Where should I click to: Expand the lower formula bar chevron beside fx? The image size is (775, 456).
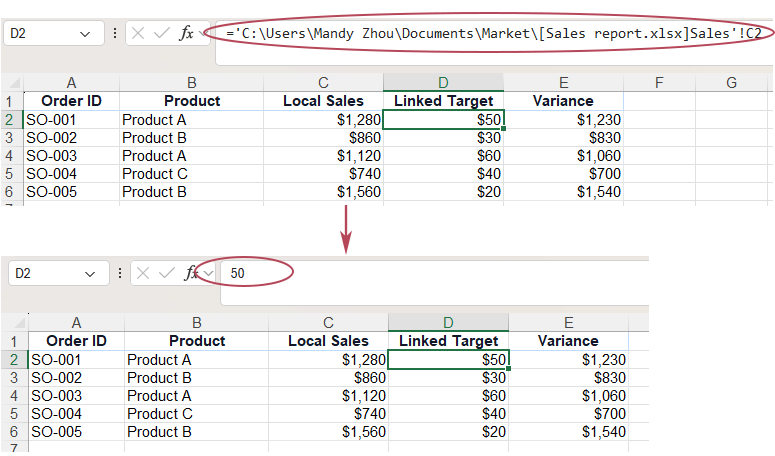208,272
